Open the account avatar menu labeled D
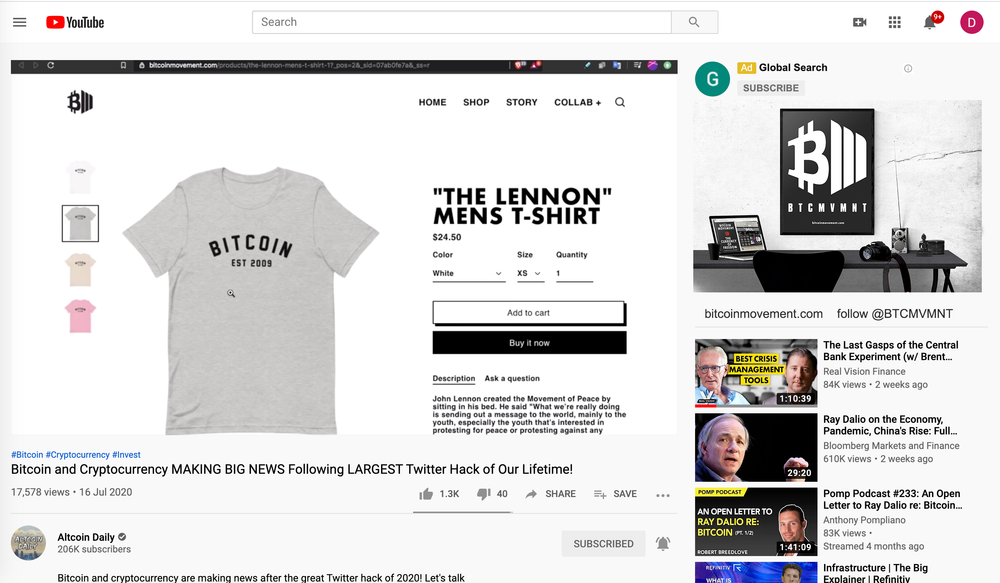This screenshot has width=1000, height=583. (x=971, y=22)
